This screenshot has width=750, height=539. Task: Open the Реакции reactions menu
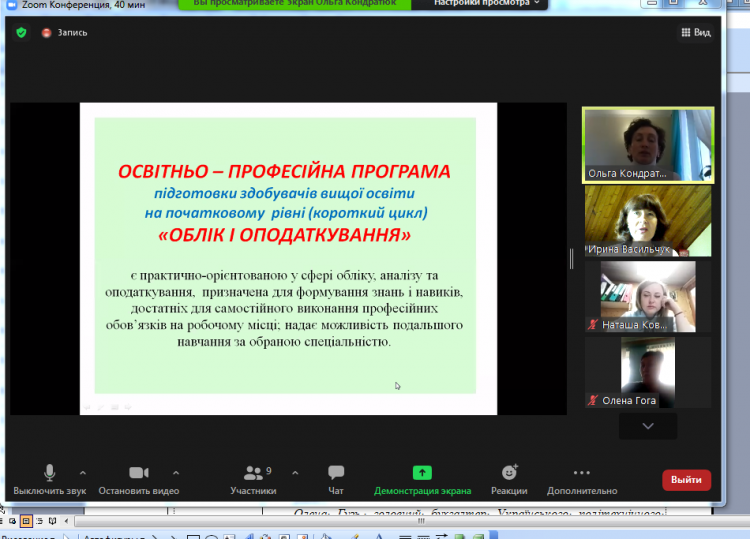pos(509,473)
